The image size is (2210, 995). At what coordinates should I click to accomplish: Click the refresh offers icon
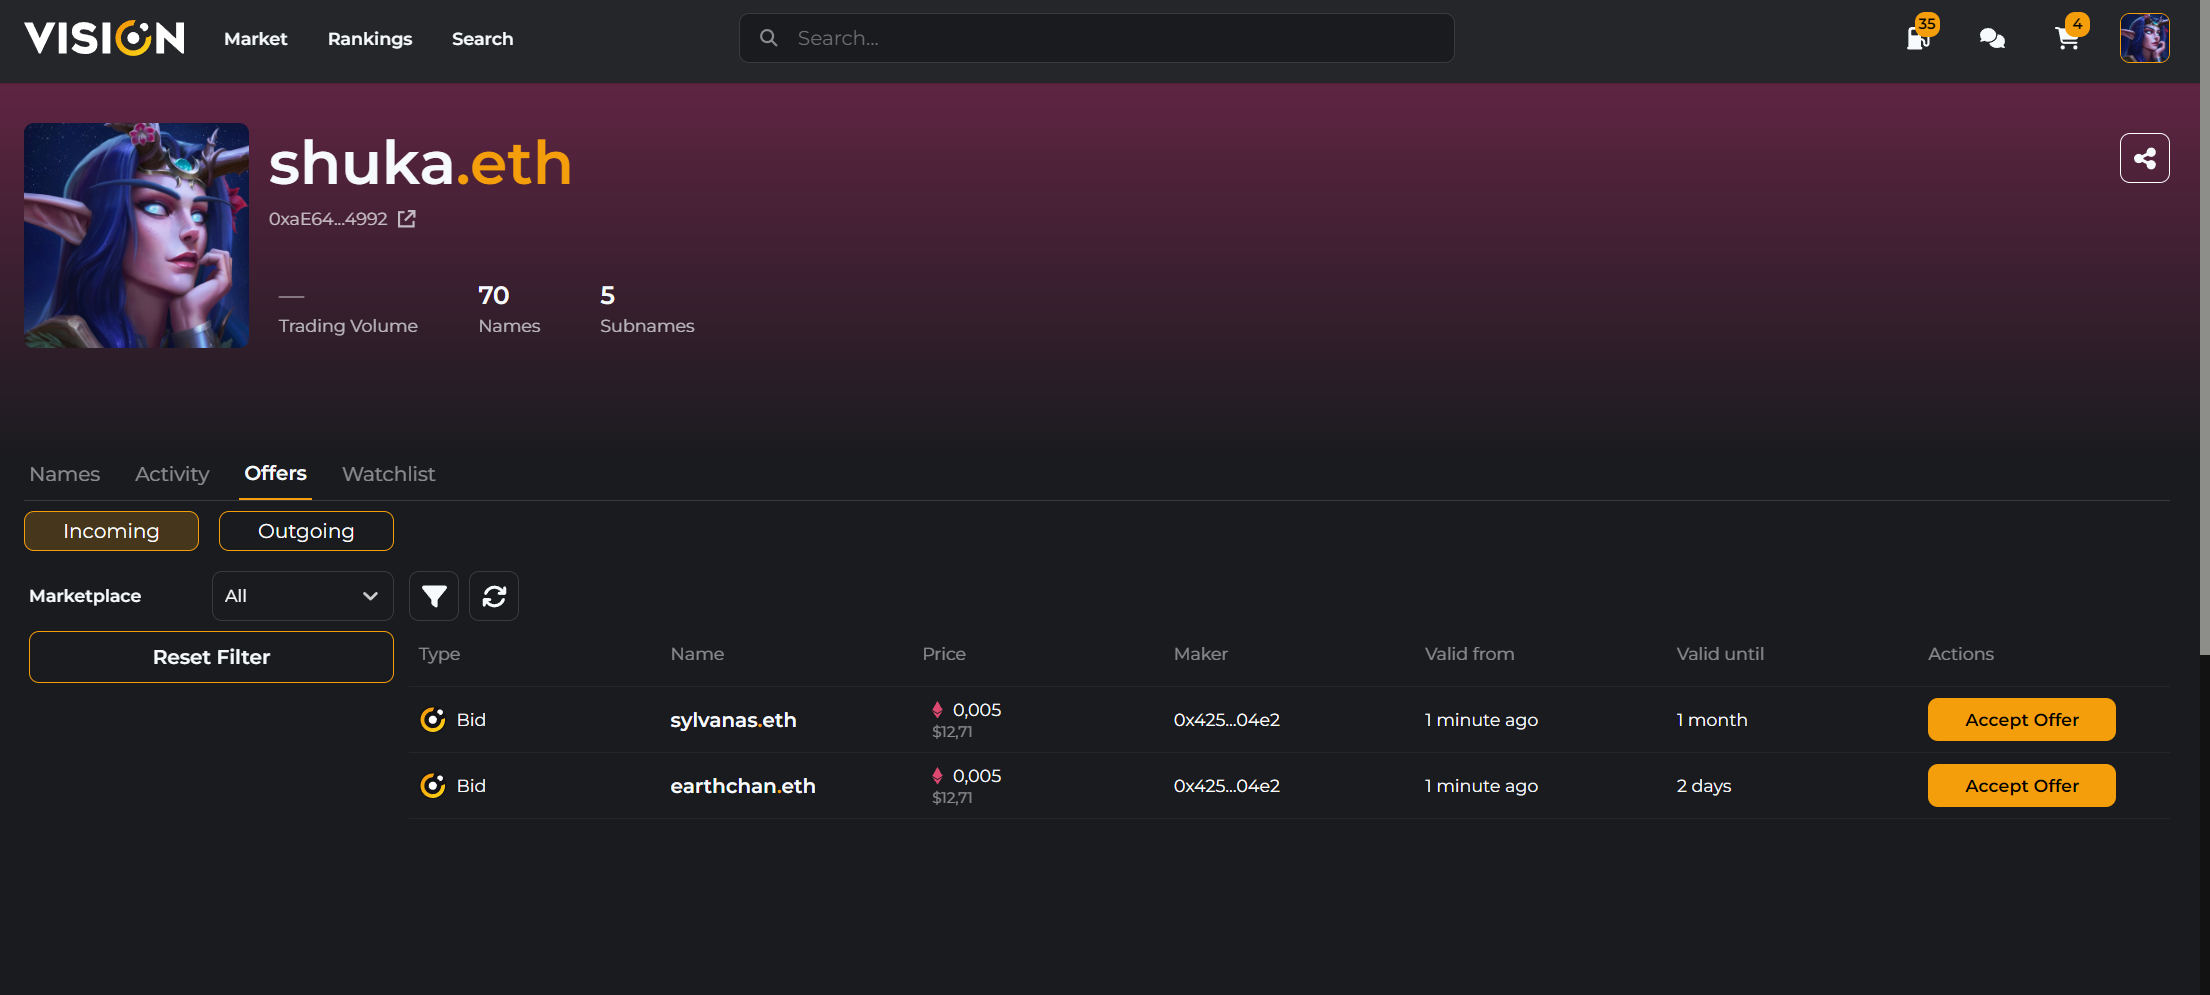click(x=494, y=596)
